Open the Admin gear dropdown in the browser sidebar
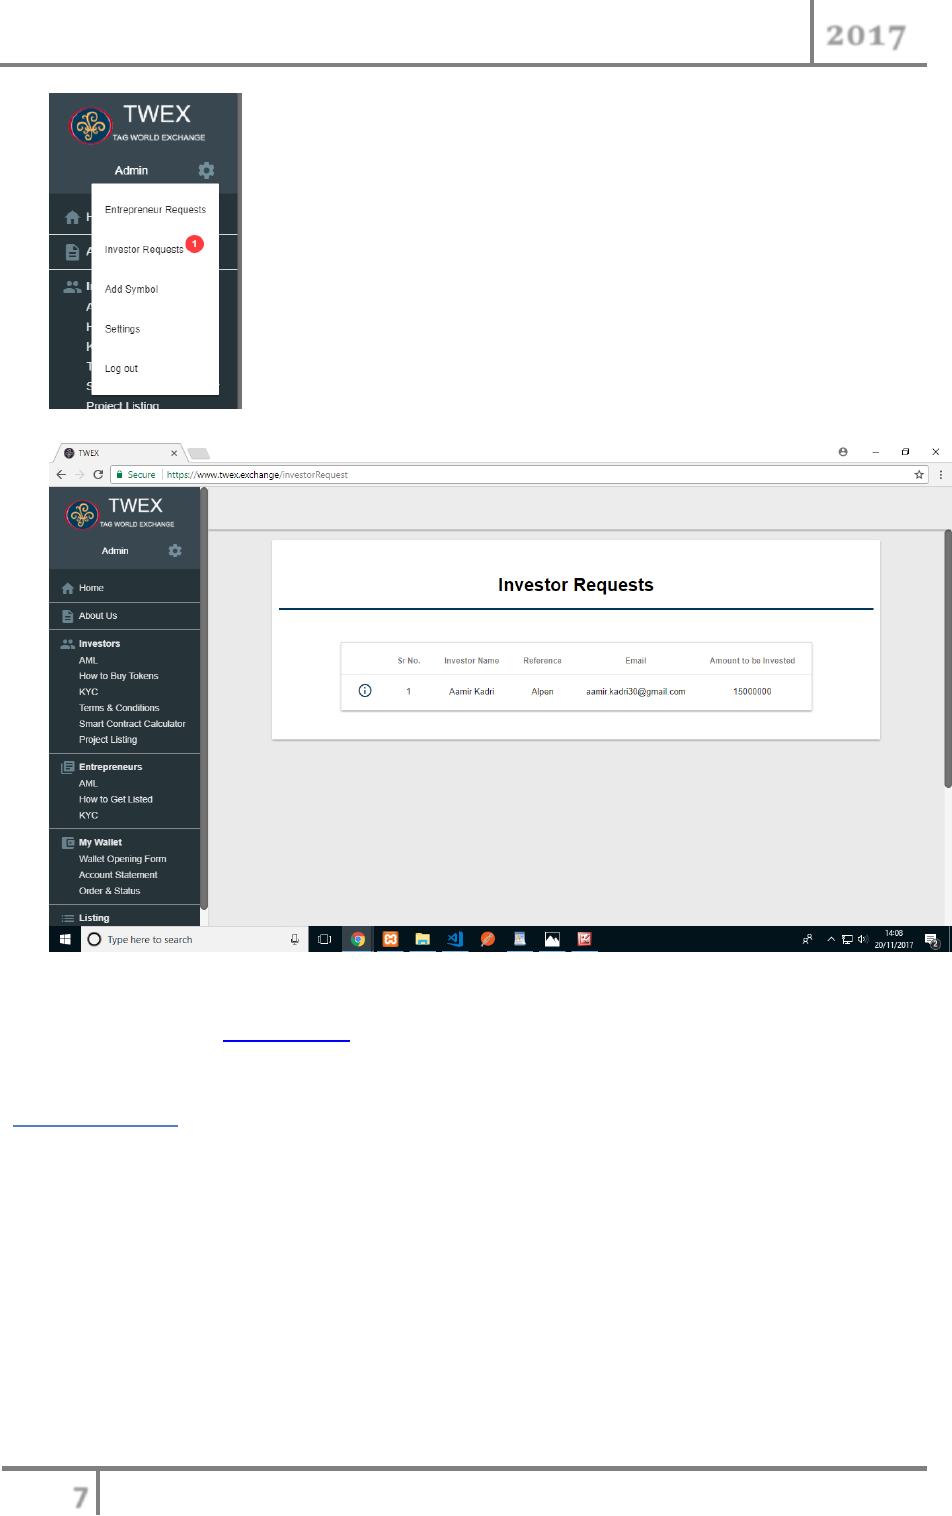The width and height of the screenshot is (952, 1516). pyautogui.click(x=175, y=551)
